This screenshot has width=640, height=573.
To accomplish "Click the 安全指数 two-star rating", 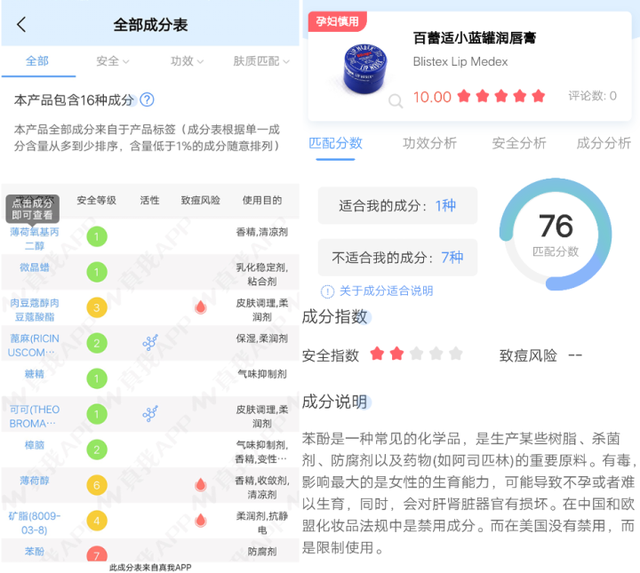I will [x=416, y=353].
